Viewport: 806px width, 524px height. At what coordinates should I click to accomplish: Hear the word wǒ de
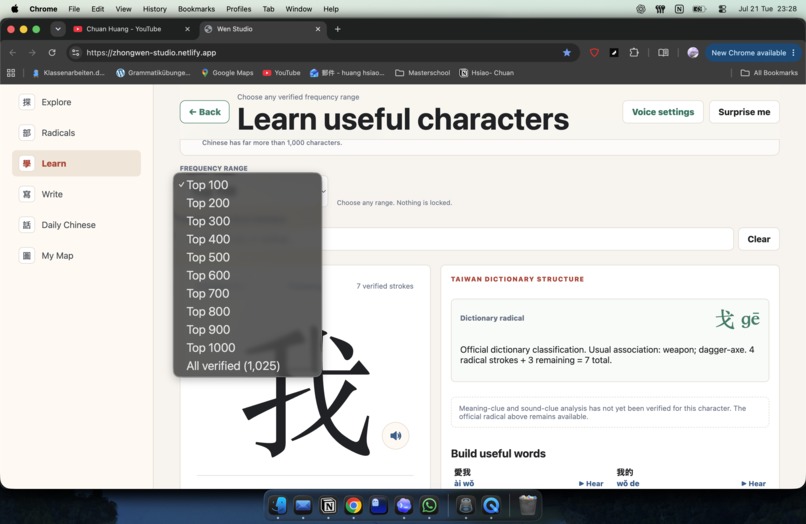pyautogui.click(x=754, y=483)
